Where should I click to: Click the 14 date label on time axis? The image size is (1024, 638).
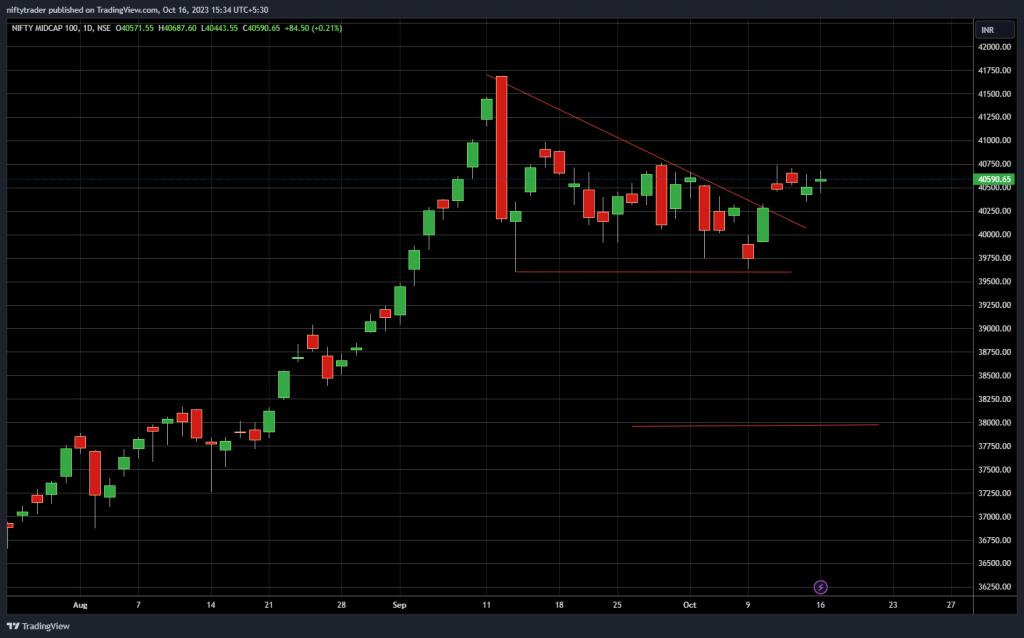point(211,605)
